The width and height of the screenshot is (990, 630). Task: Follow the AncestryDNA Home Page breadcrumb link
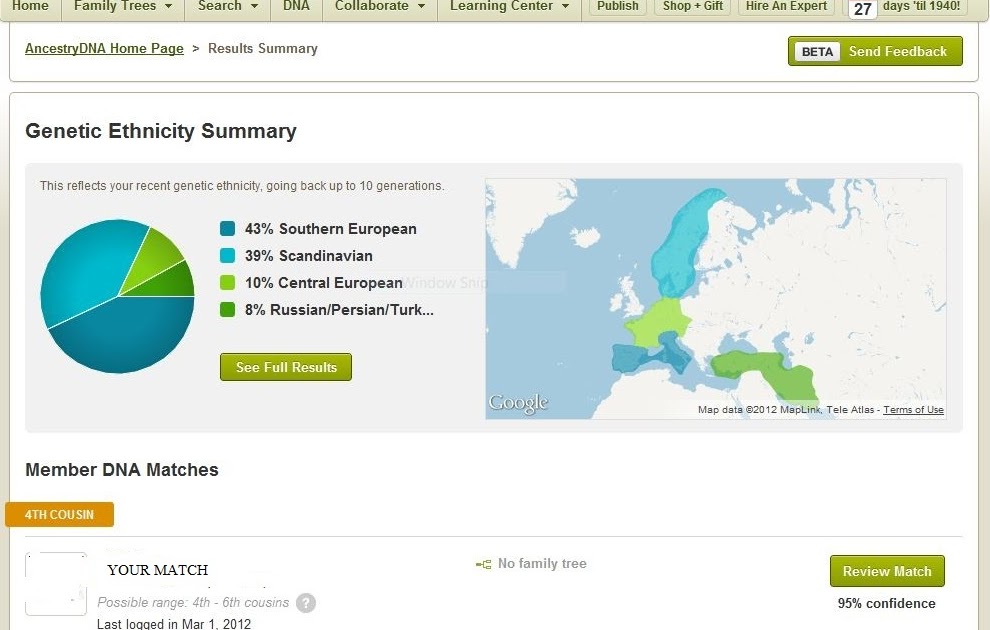pos(104,49)
